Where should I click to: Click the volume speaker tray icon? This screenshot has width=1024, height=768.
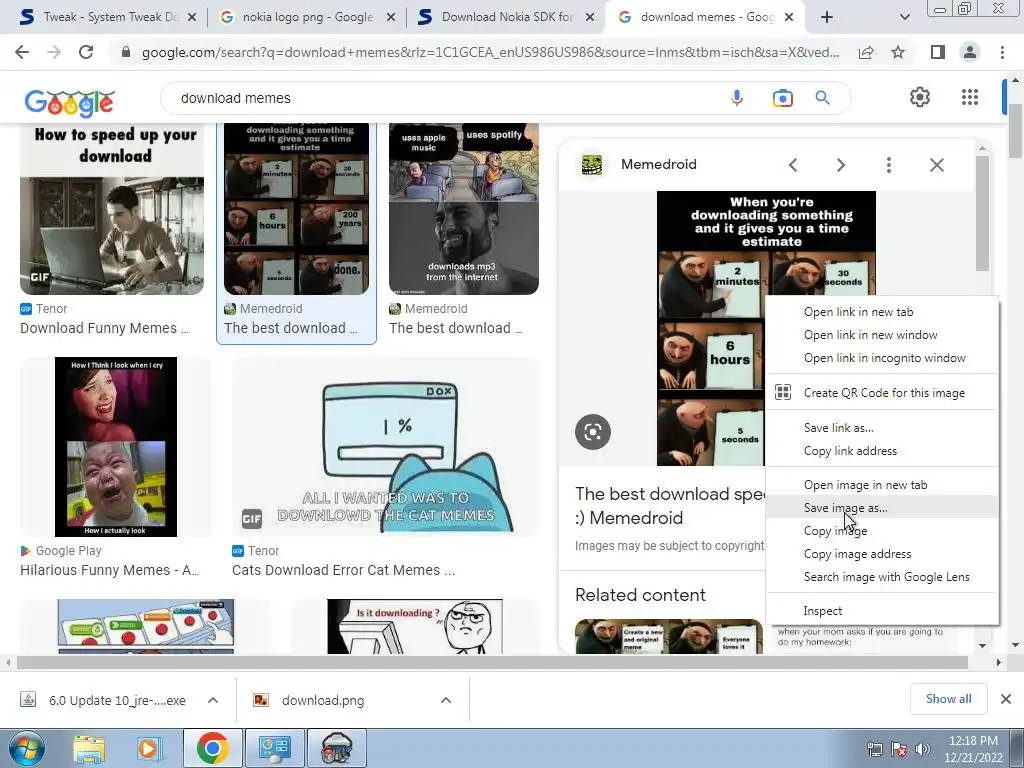tap(923, 749)
